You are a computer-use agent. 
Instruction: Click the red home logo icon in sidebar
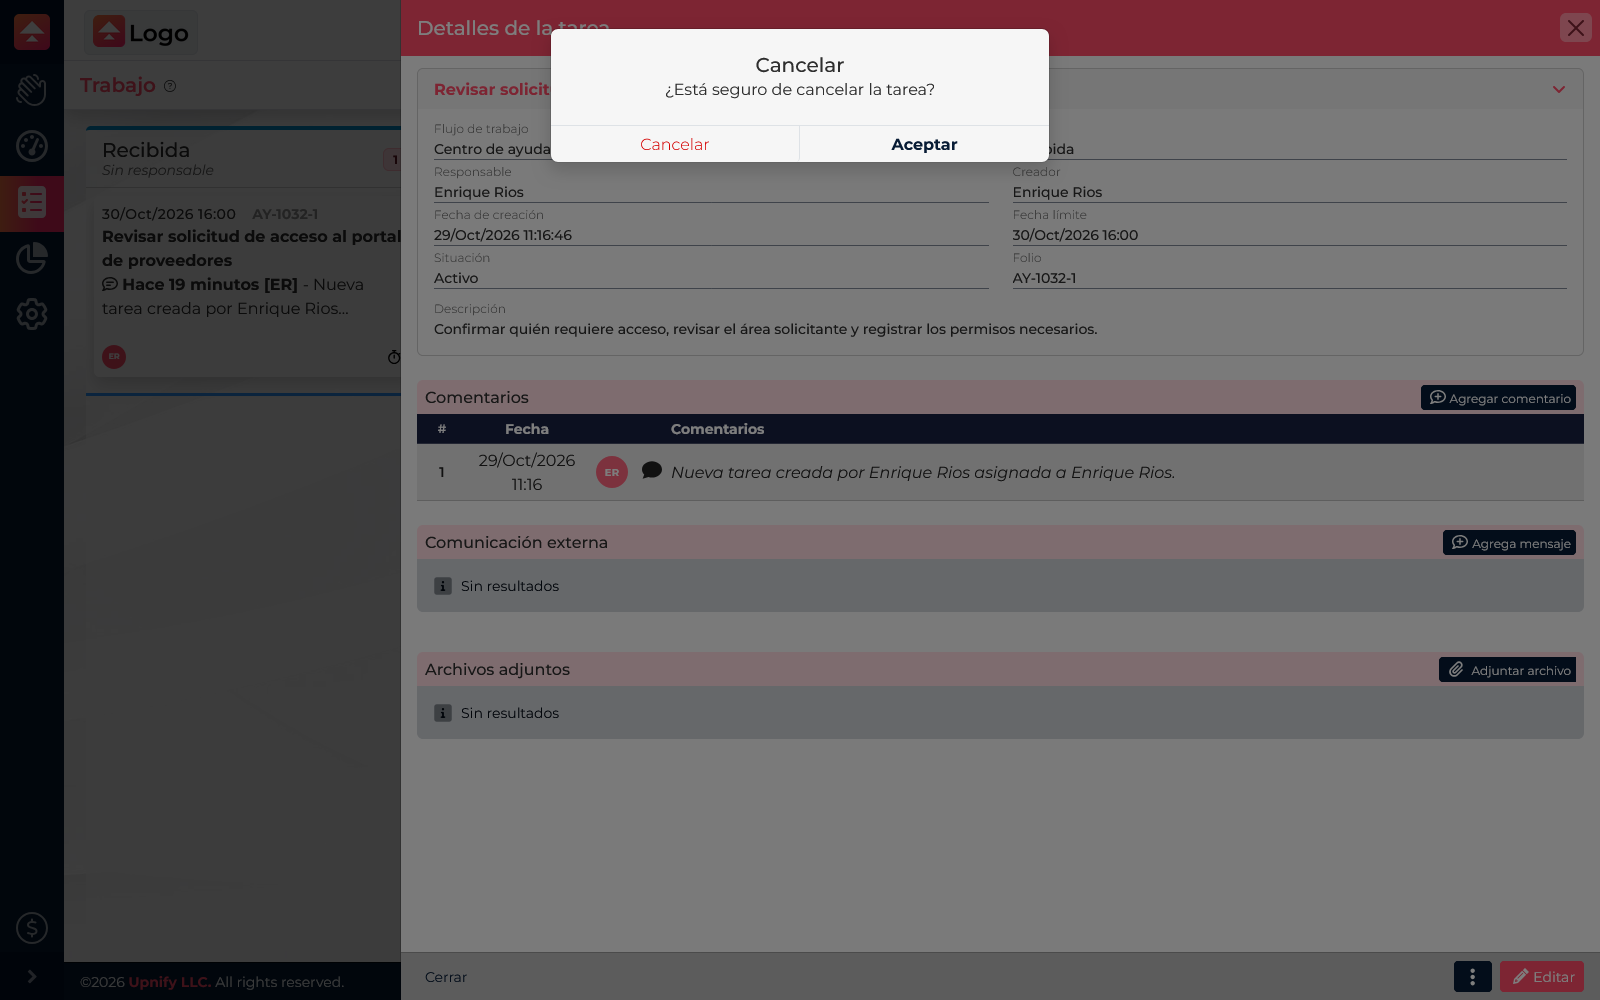point(32,32)
